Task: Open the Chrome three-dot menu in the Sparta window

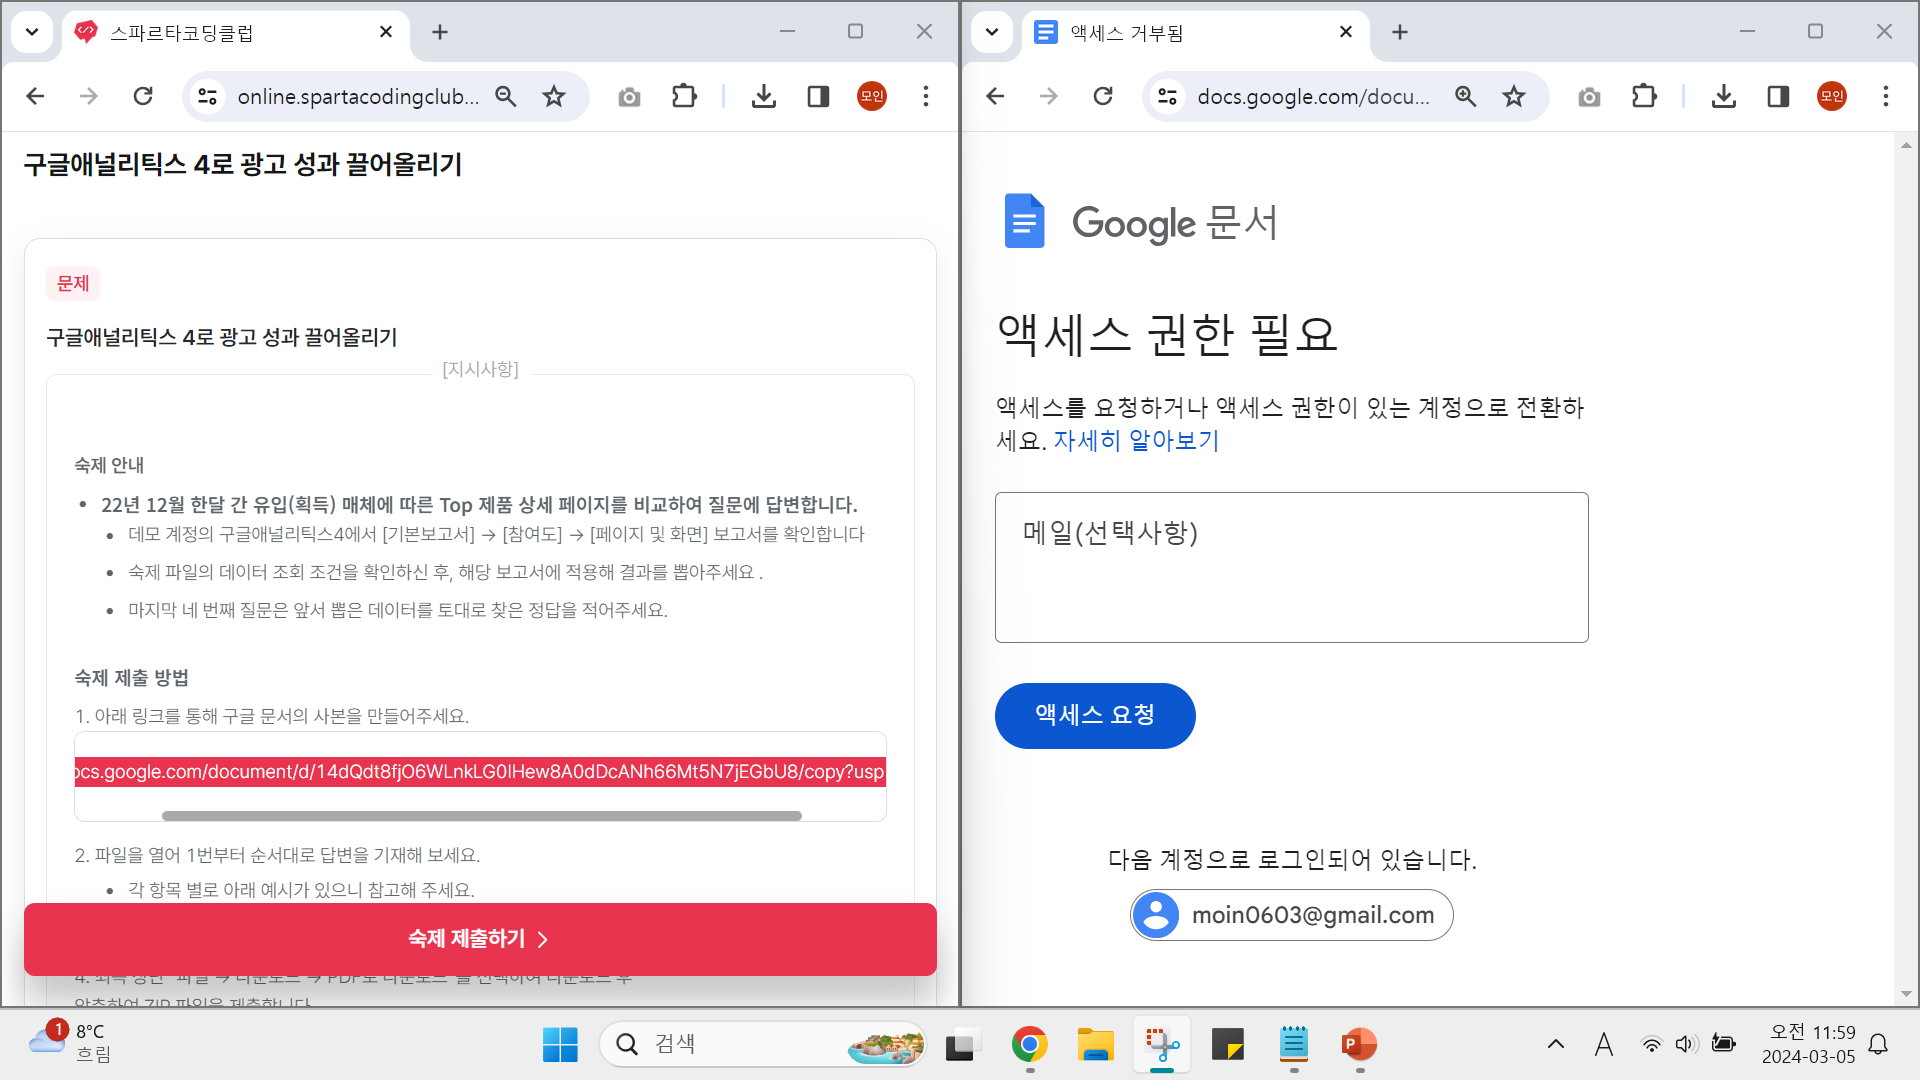Action: 926,96
